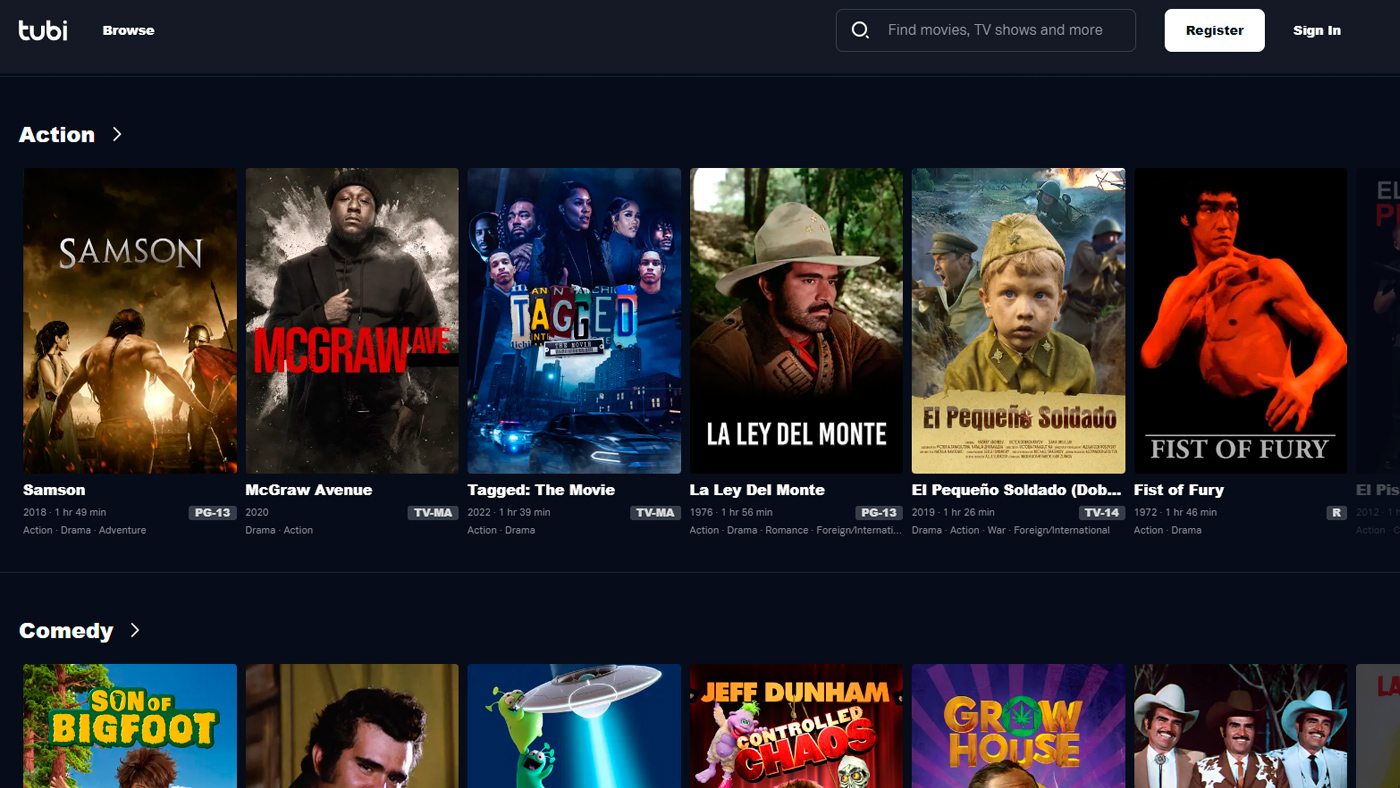1400x788 pixels.
Task: Click the Tubi logo
Action: point(43,30)
